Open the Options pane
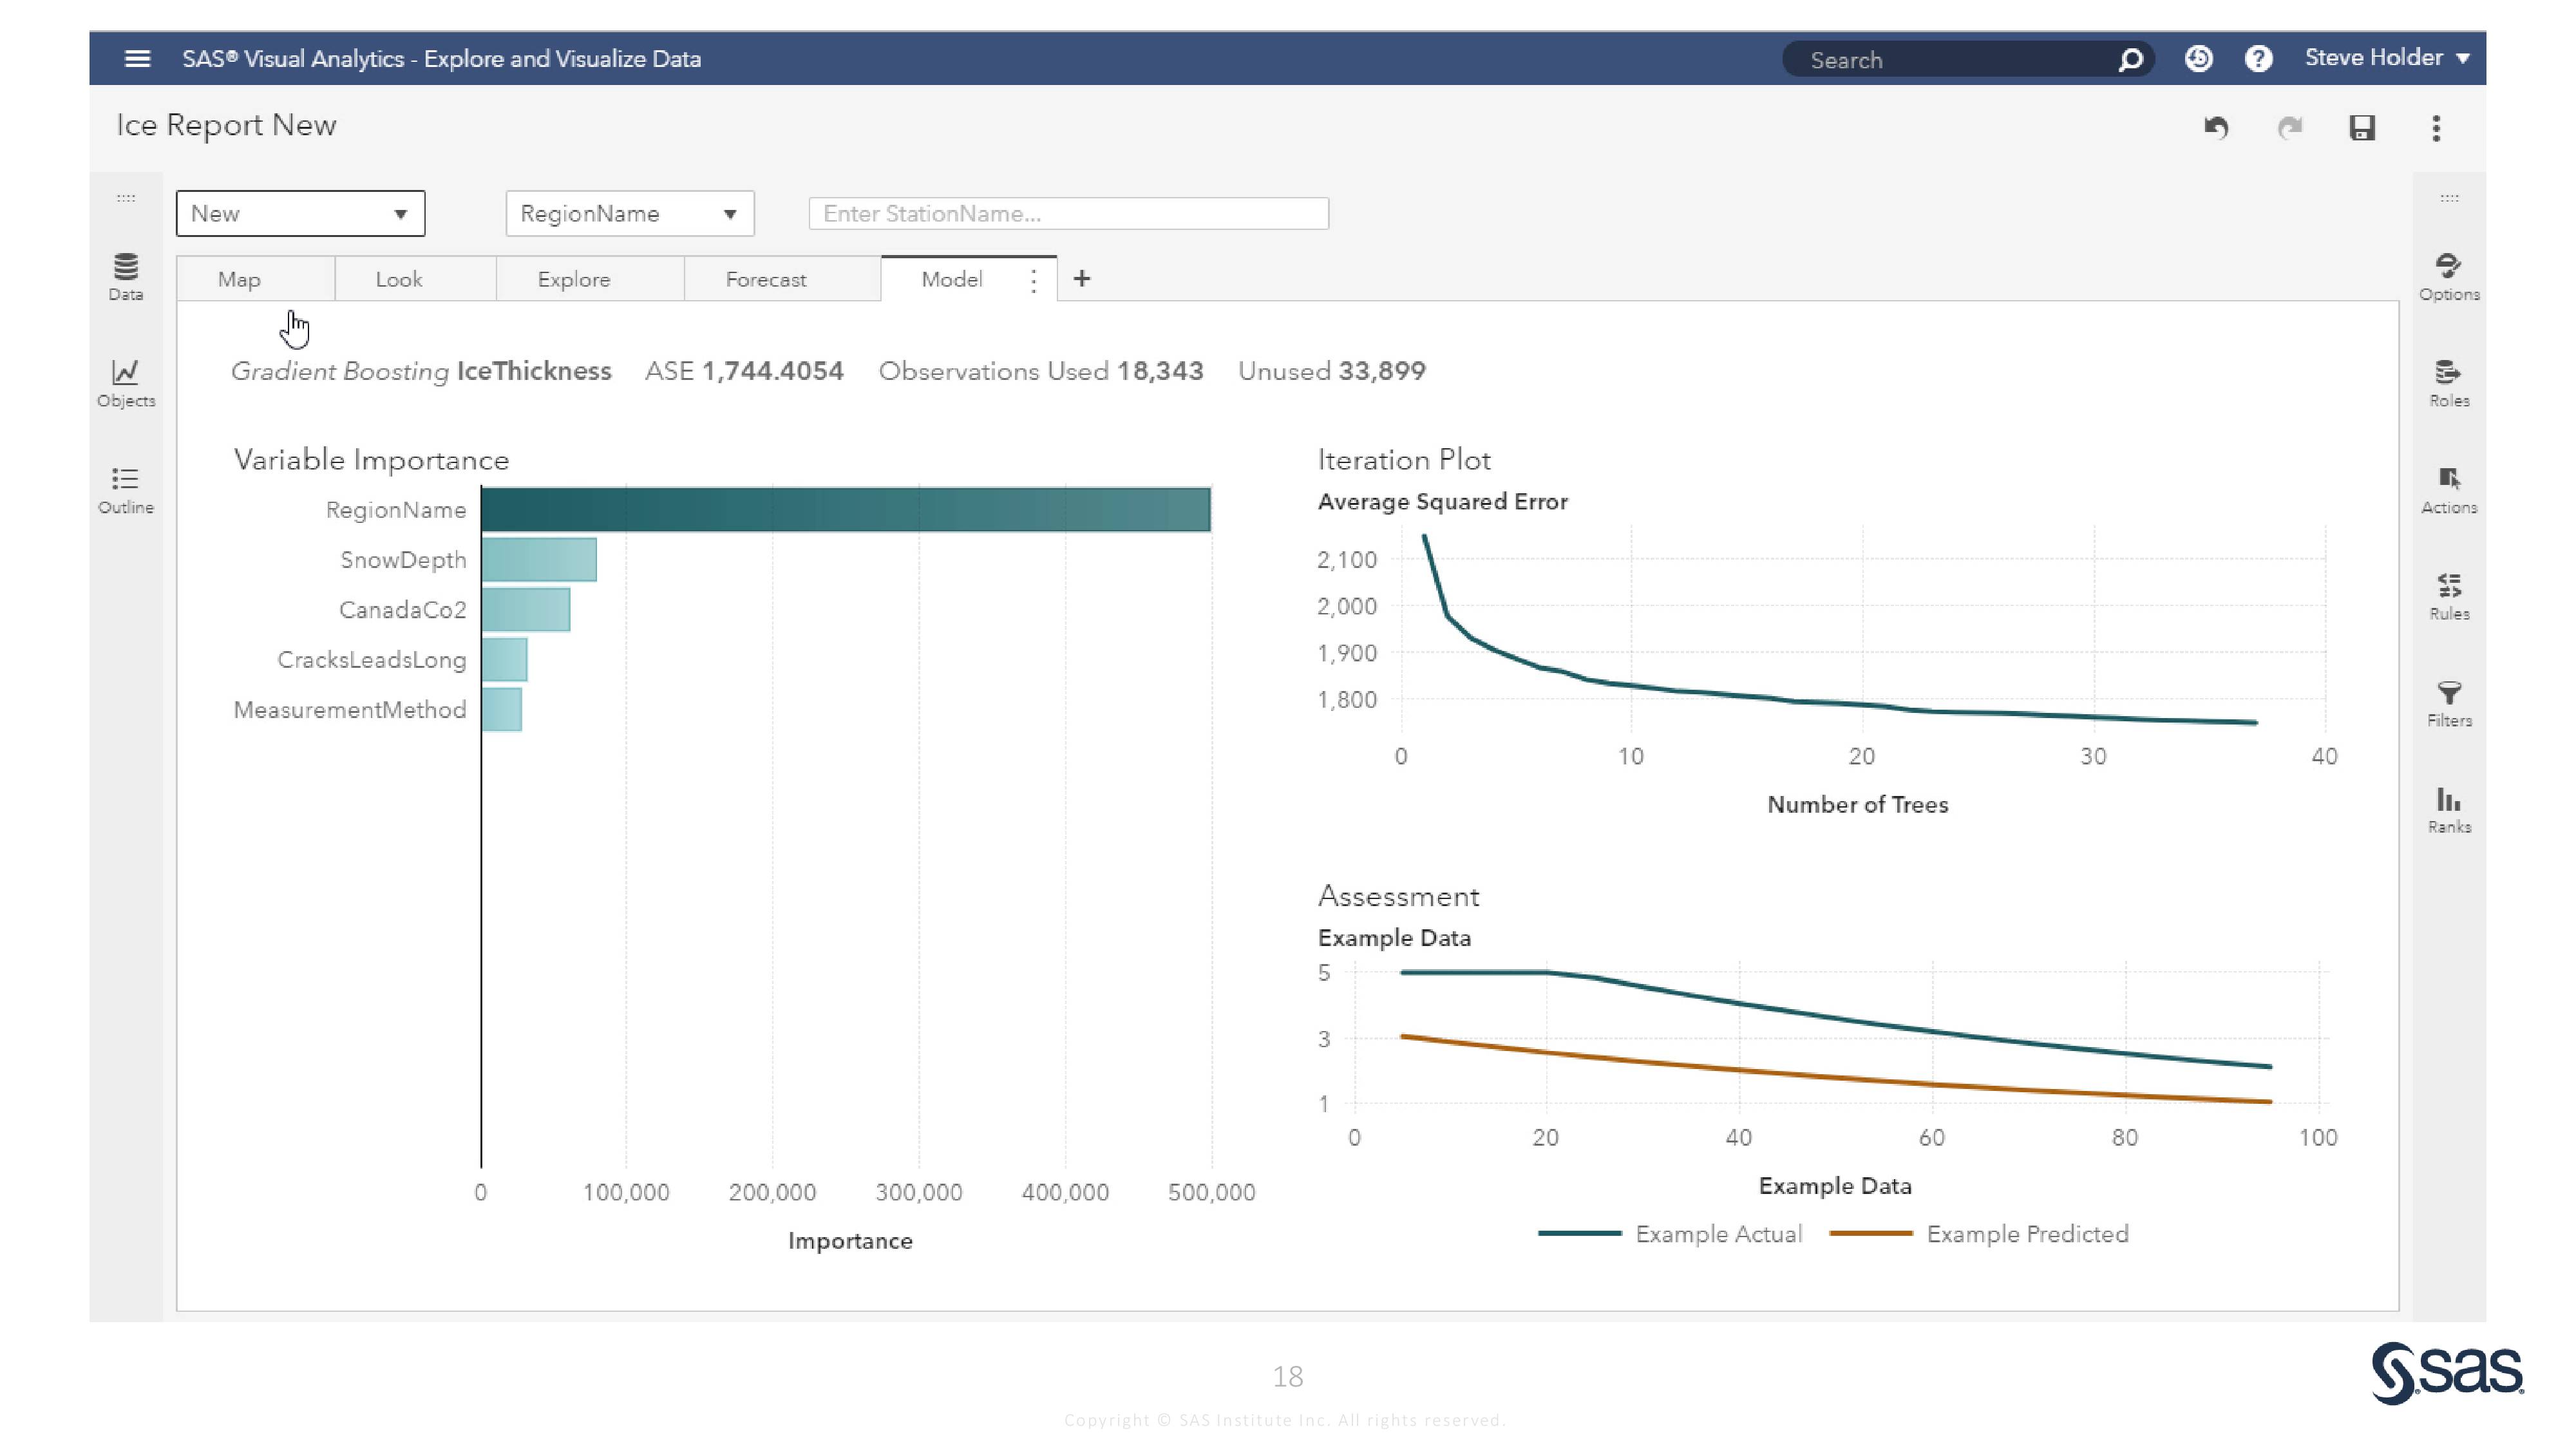Screen dimensions: 2576x1449 [x=2449, y=277]
